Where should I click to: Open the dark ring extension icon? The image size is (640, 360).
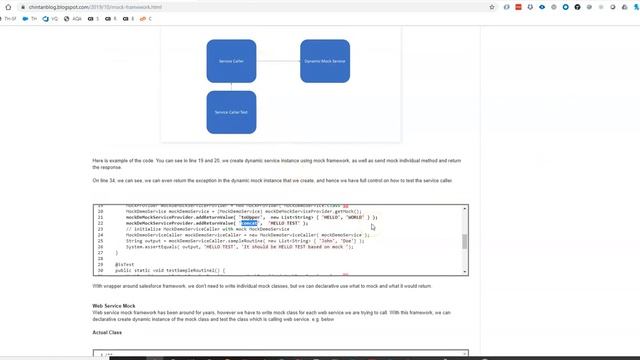[x=613, y=7]
